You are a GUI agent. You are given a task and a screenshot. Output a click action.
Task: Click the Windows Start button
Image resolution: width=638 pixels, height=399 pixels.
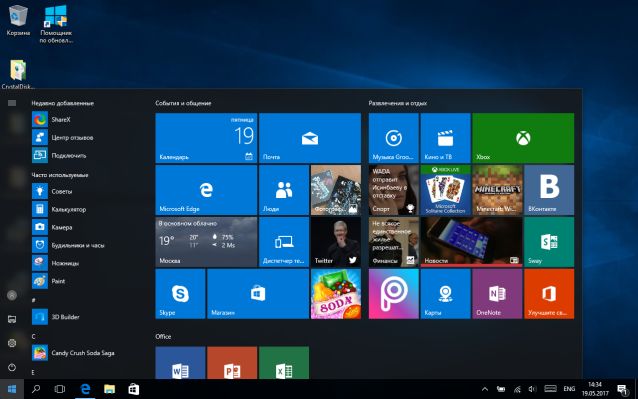click(12, 389)
